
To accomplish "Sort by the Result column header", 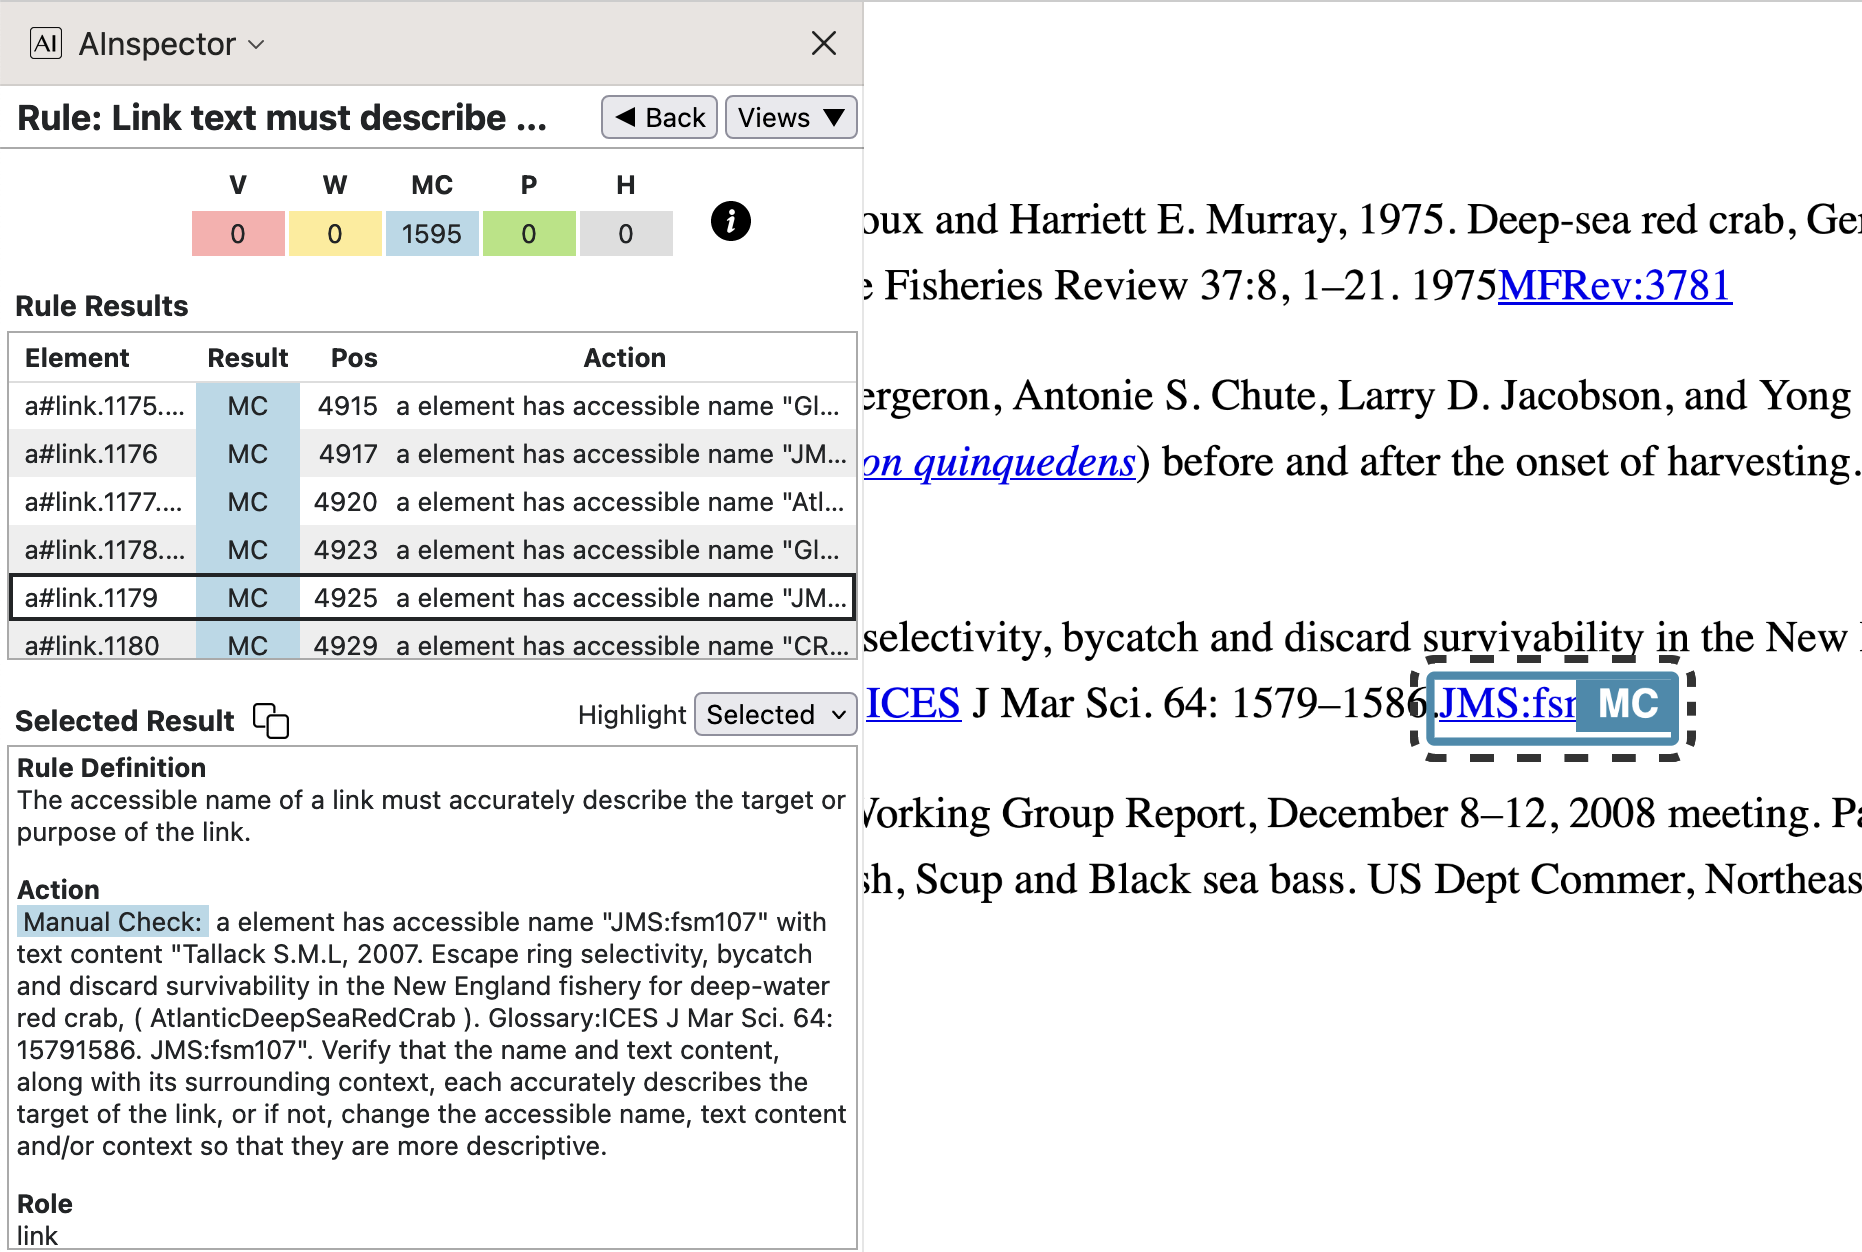I will tap(247, 358).
